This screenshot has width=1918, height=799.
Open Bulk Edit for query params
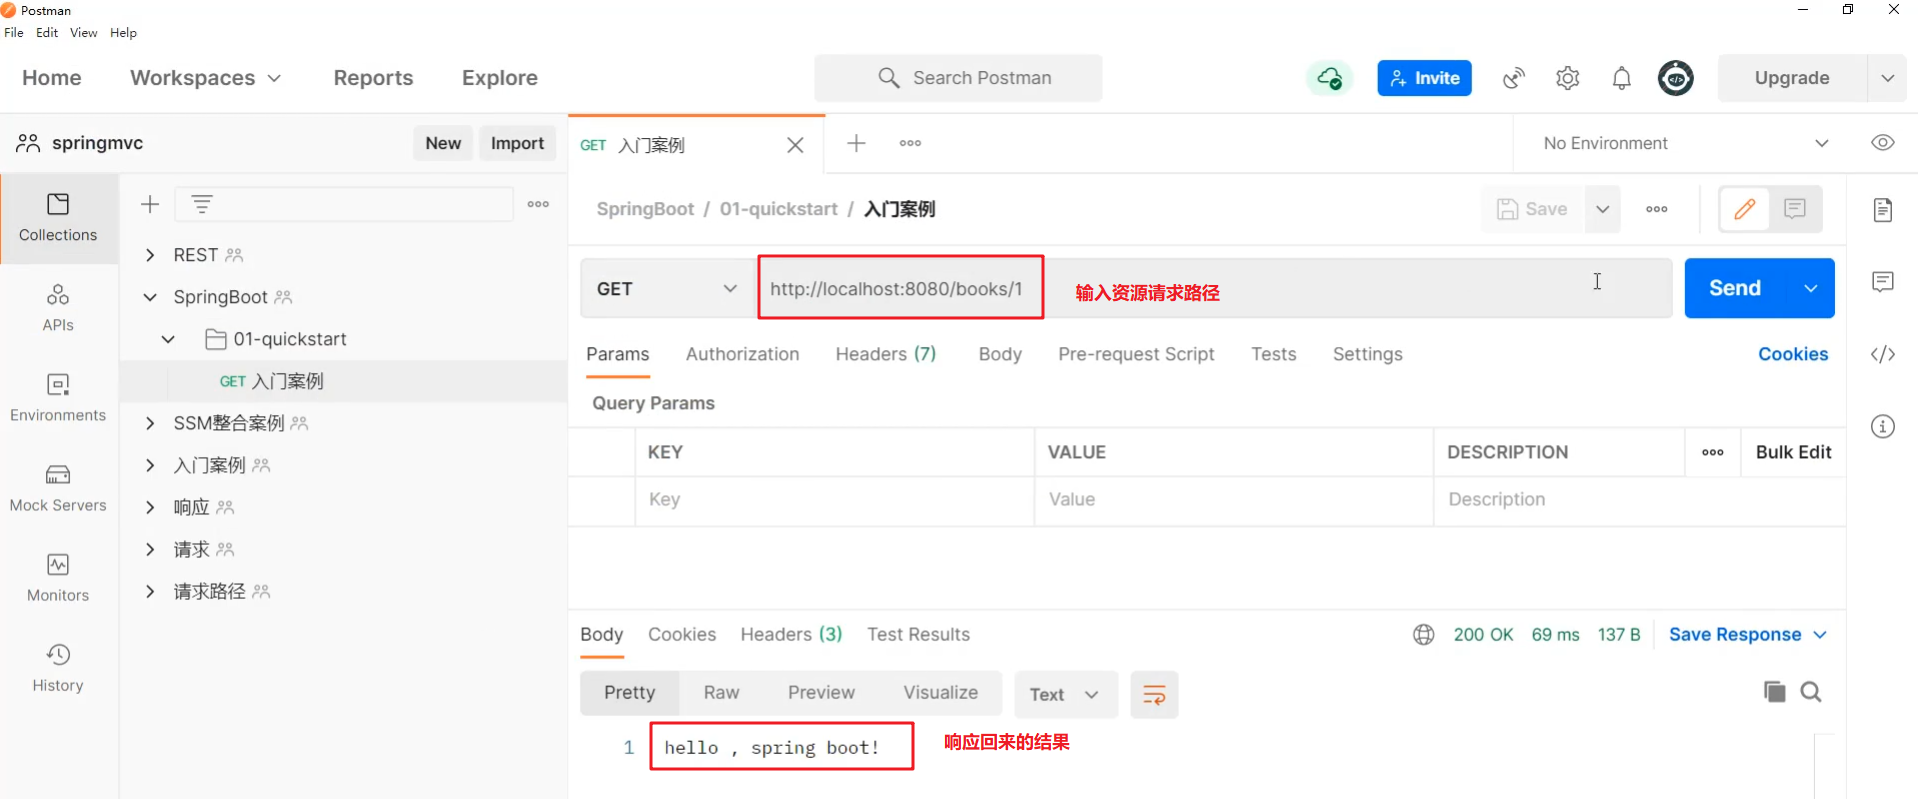[1793, 452]
